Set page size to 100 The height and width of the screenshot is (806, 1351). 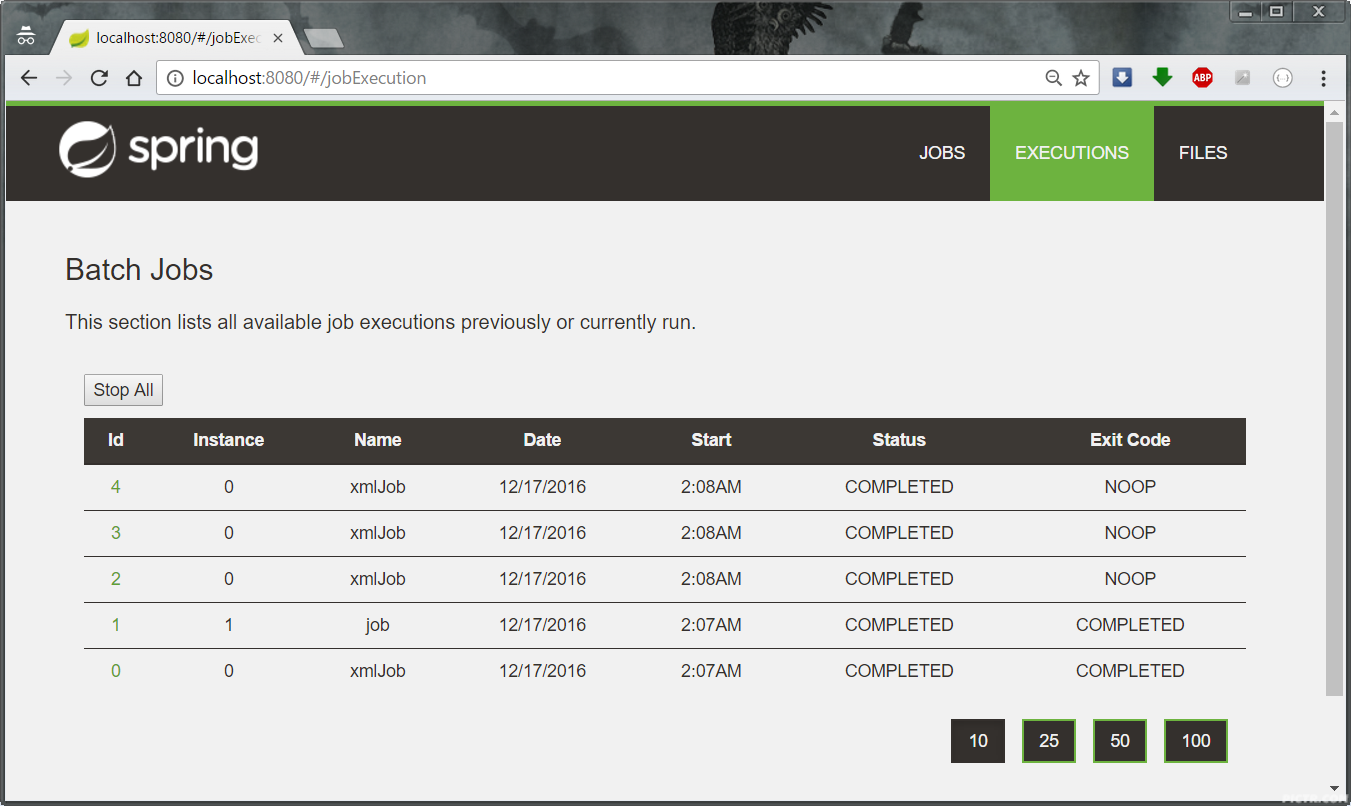pos(1196,741)
